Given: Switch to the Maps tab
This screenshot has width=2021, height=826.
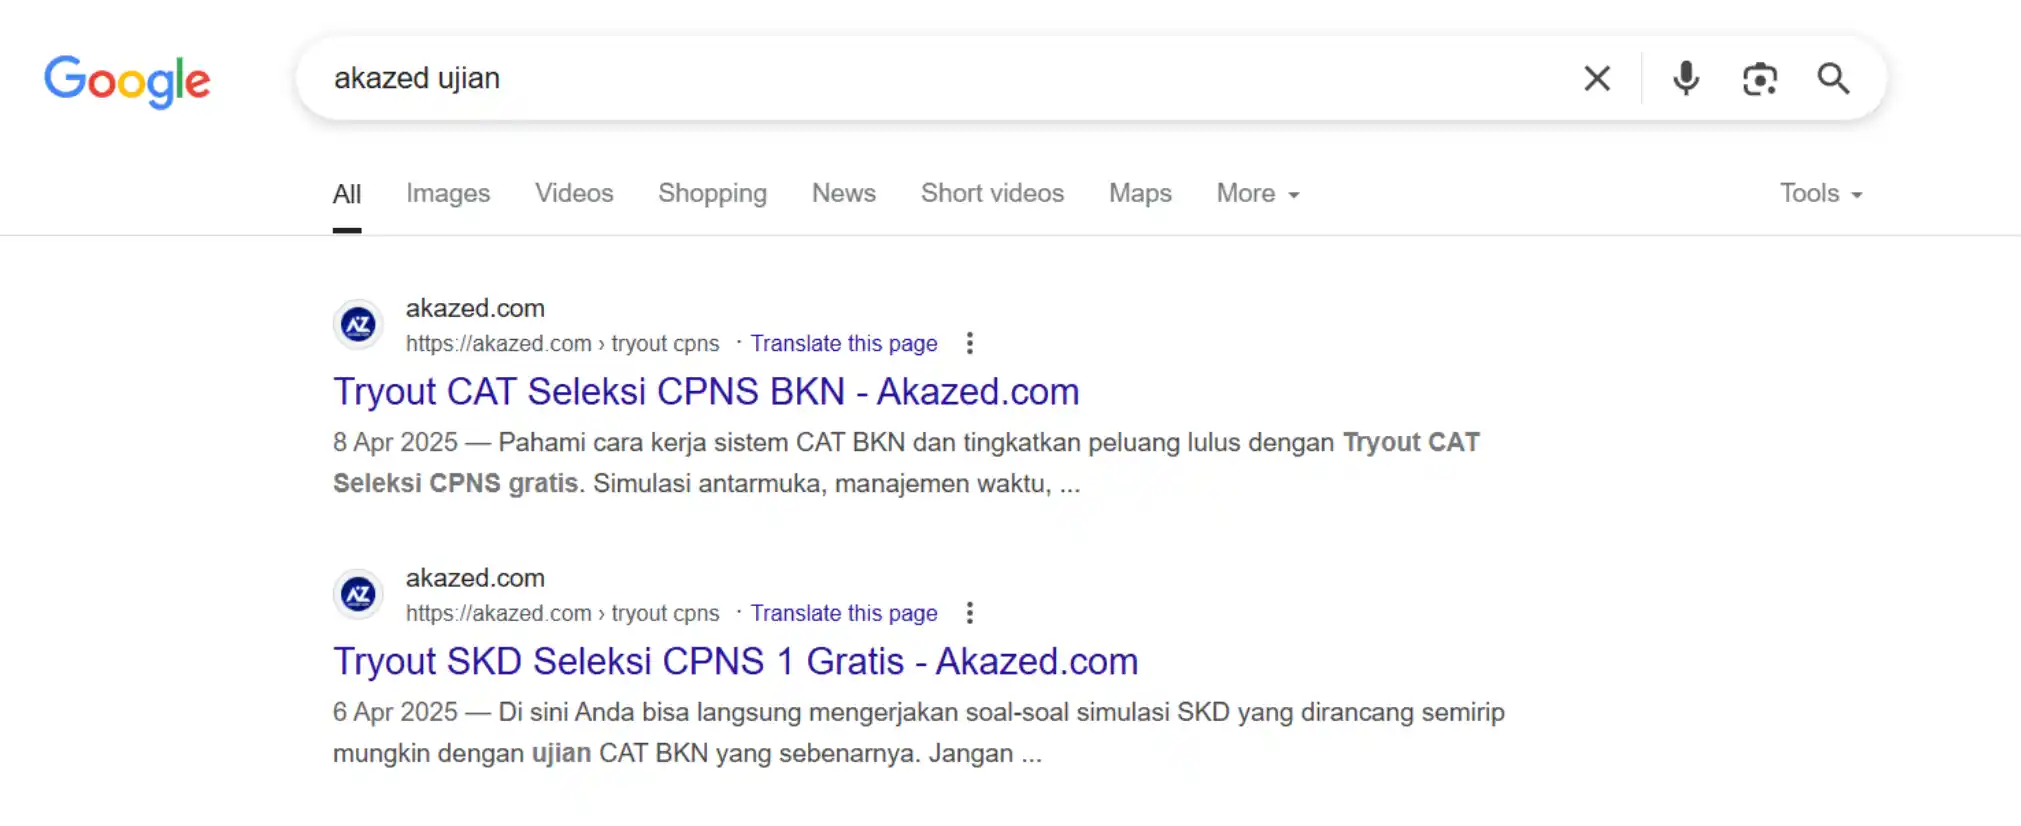Looking at the screenshot, I should (1140, 193).
